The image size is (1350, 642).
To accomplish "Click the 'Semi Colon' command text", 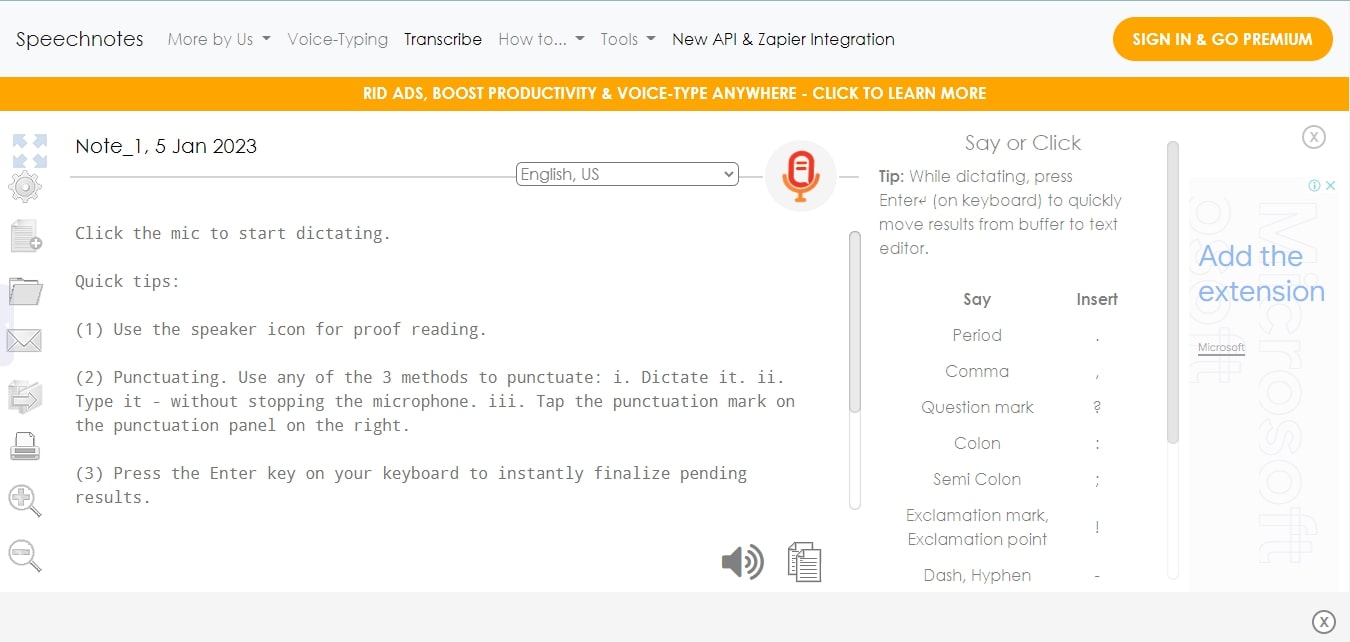I will tap(977, 479).
